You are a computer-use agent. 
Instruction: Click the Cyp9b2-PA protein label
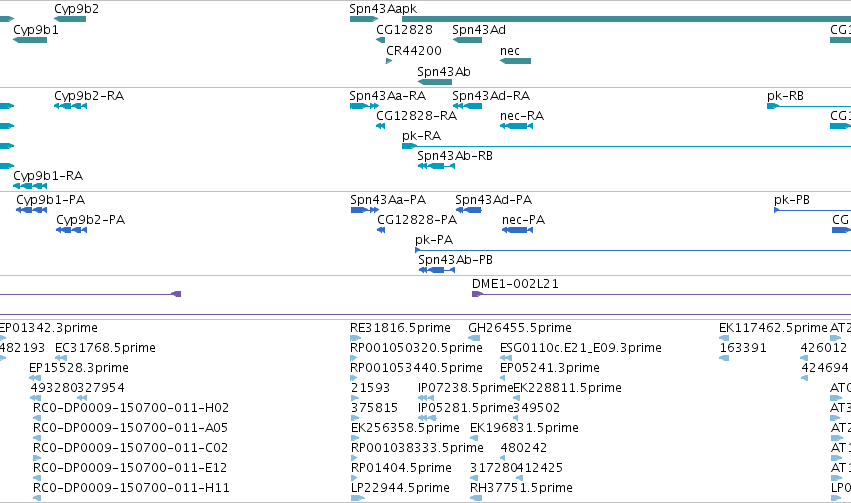click(91, 220)
